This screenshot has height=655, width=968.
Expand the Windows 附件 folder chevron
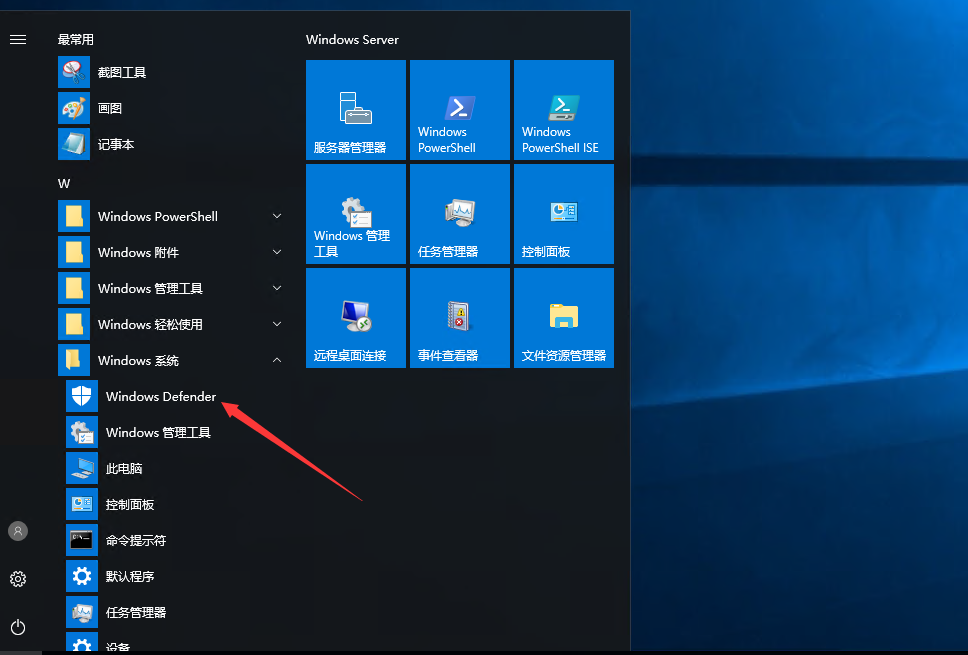tap(277, 252)
